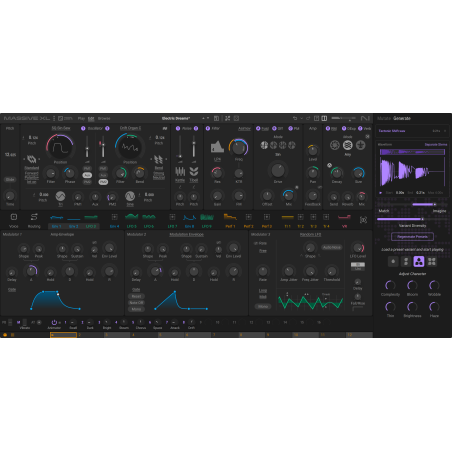Click the orange icon in bottom-left sequencer bar
This screenshot has width=452, height=452.
(5, 335)
